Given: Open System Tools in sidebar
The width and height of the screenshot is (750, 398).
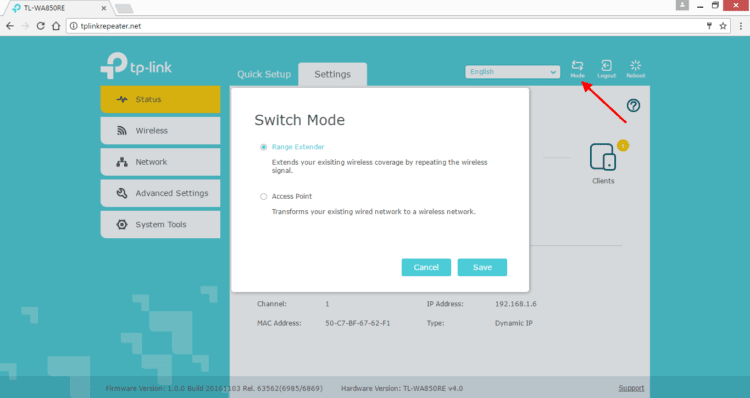Looking at the screenshot, I should [160, 224].
